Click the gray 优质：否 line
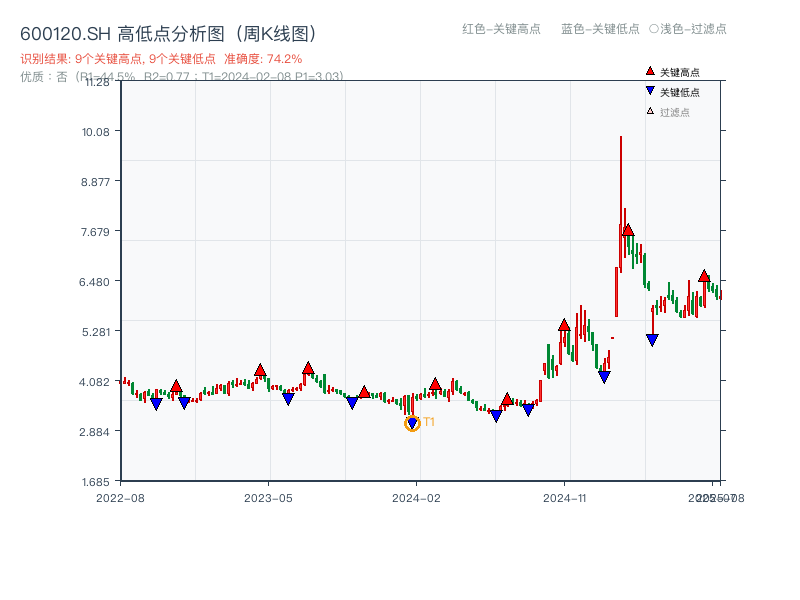Image resolution: width=800 pixels, height=600 pixels. pos(182,77)
